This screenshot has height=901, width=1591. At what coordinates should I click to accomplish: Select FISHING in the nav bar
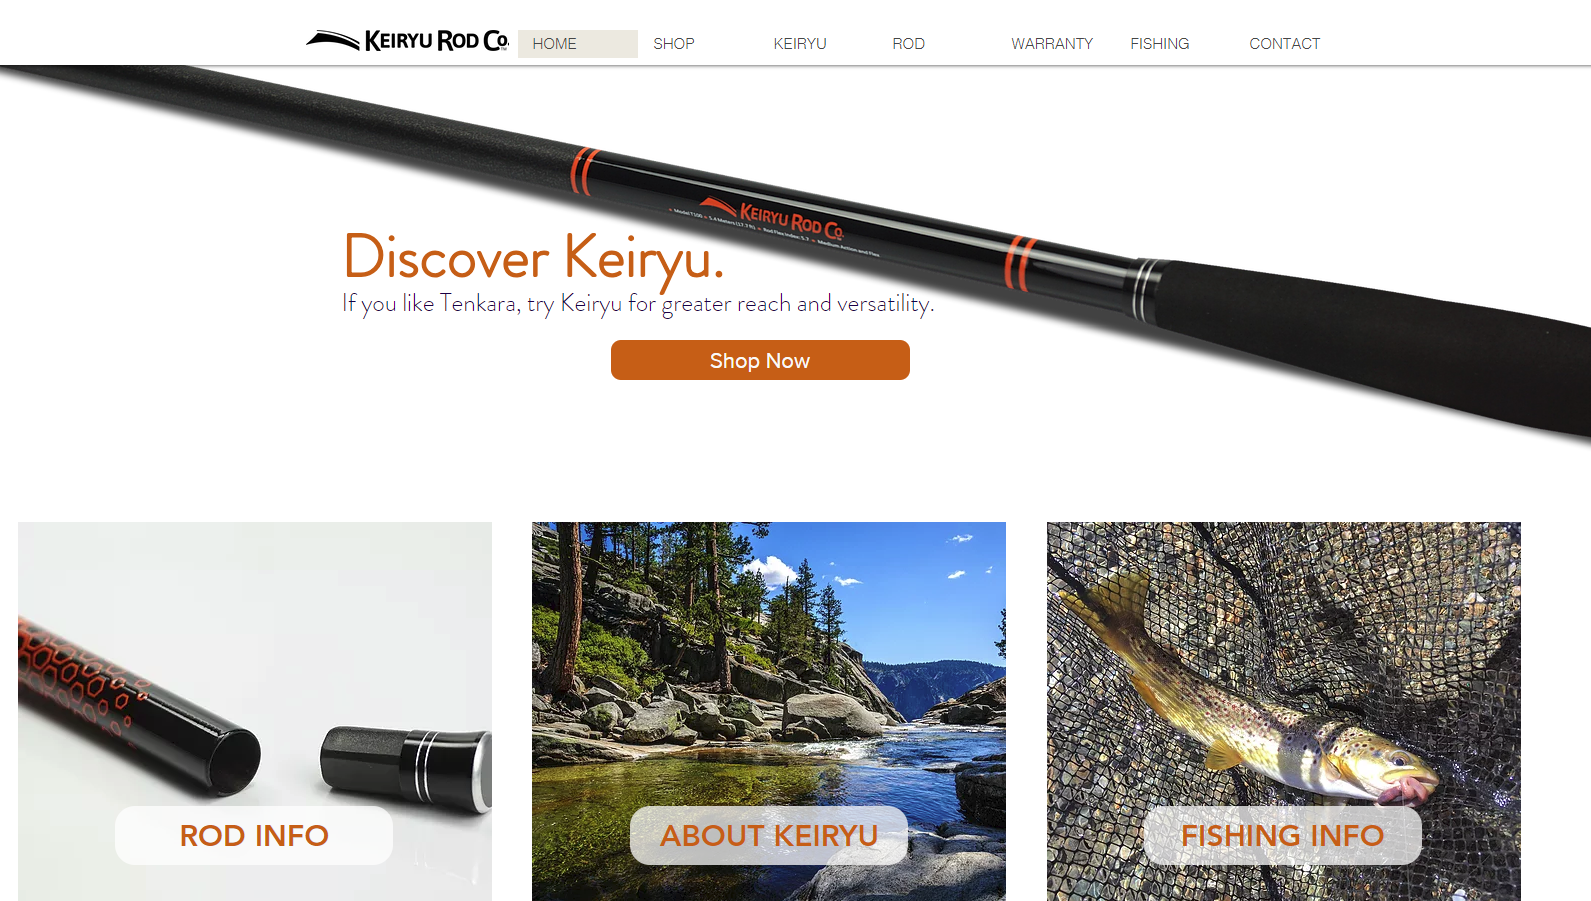[1160, 44]
